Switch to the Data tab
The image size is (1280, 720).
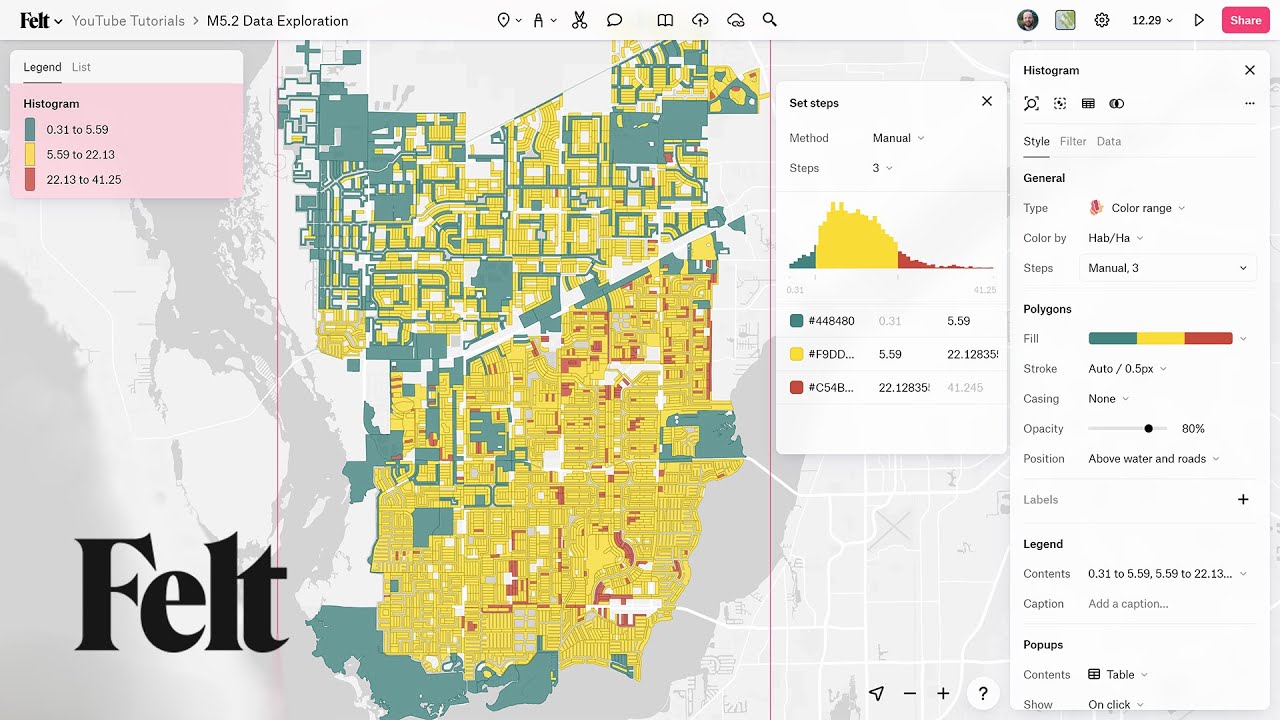1109,141
